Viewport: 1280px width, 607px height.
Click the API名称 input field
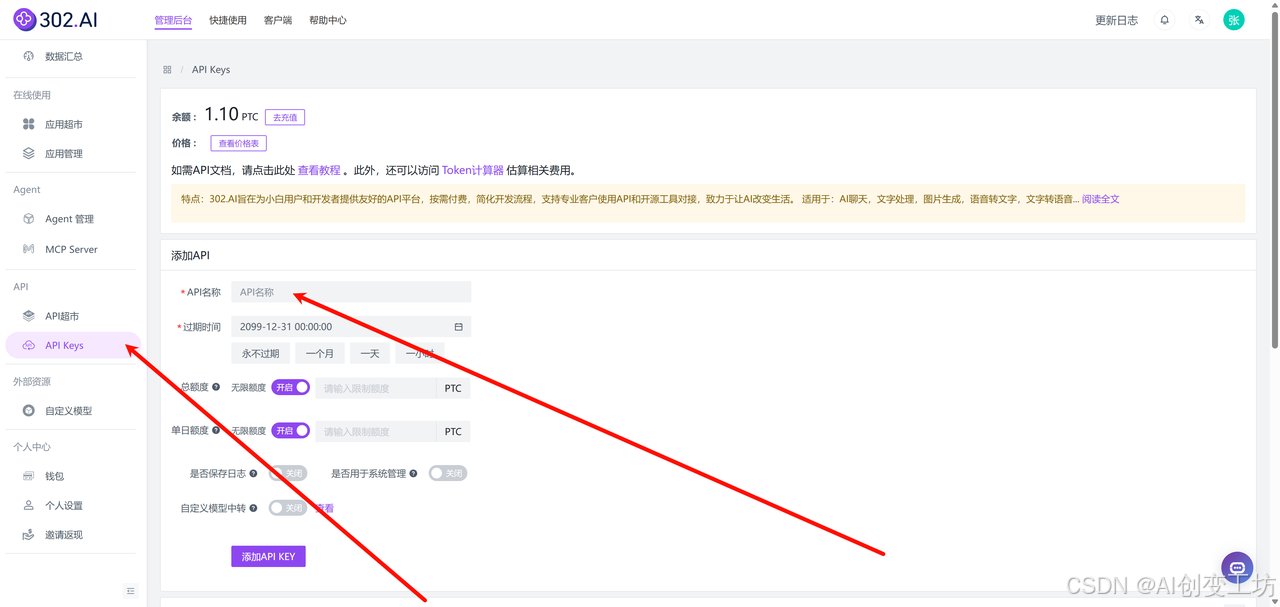[x=351, y=292]
